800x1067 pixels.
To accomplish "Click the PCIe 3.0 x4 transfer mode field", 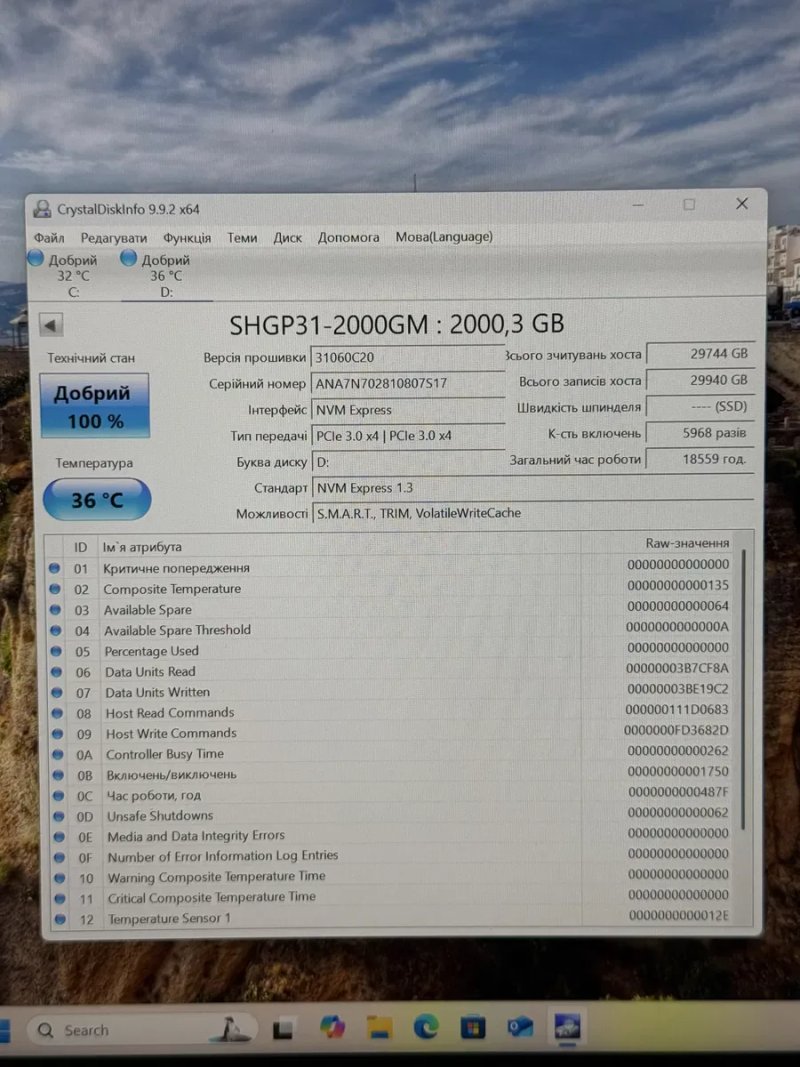I will [x=407, y=436].
